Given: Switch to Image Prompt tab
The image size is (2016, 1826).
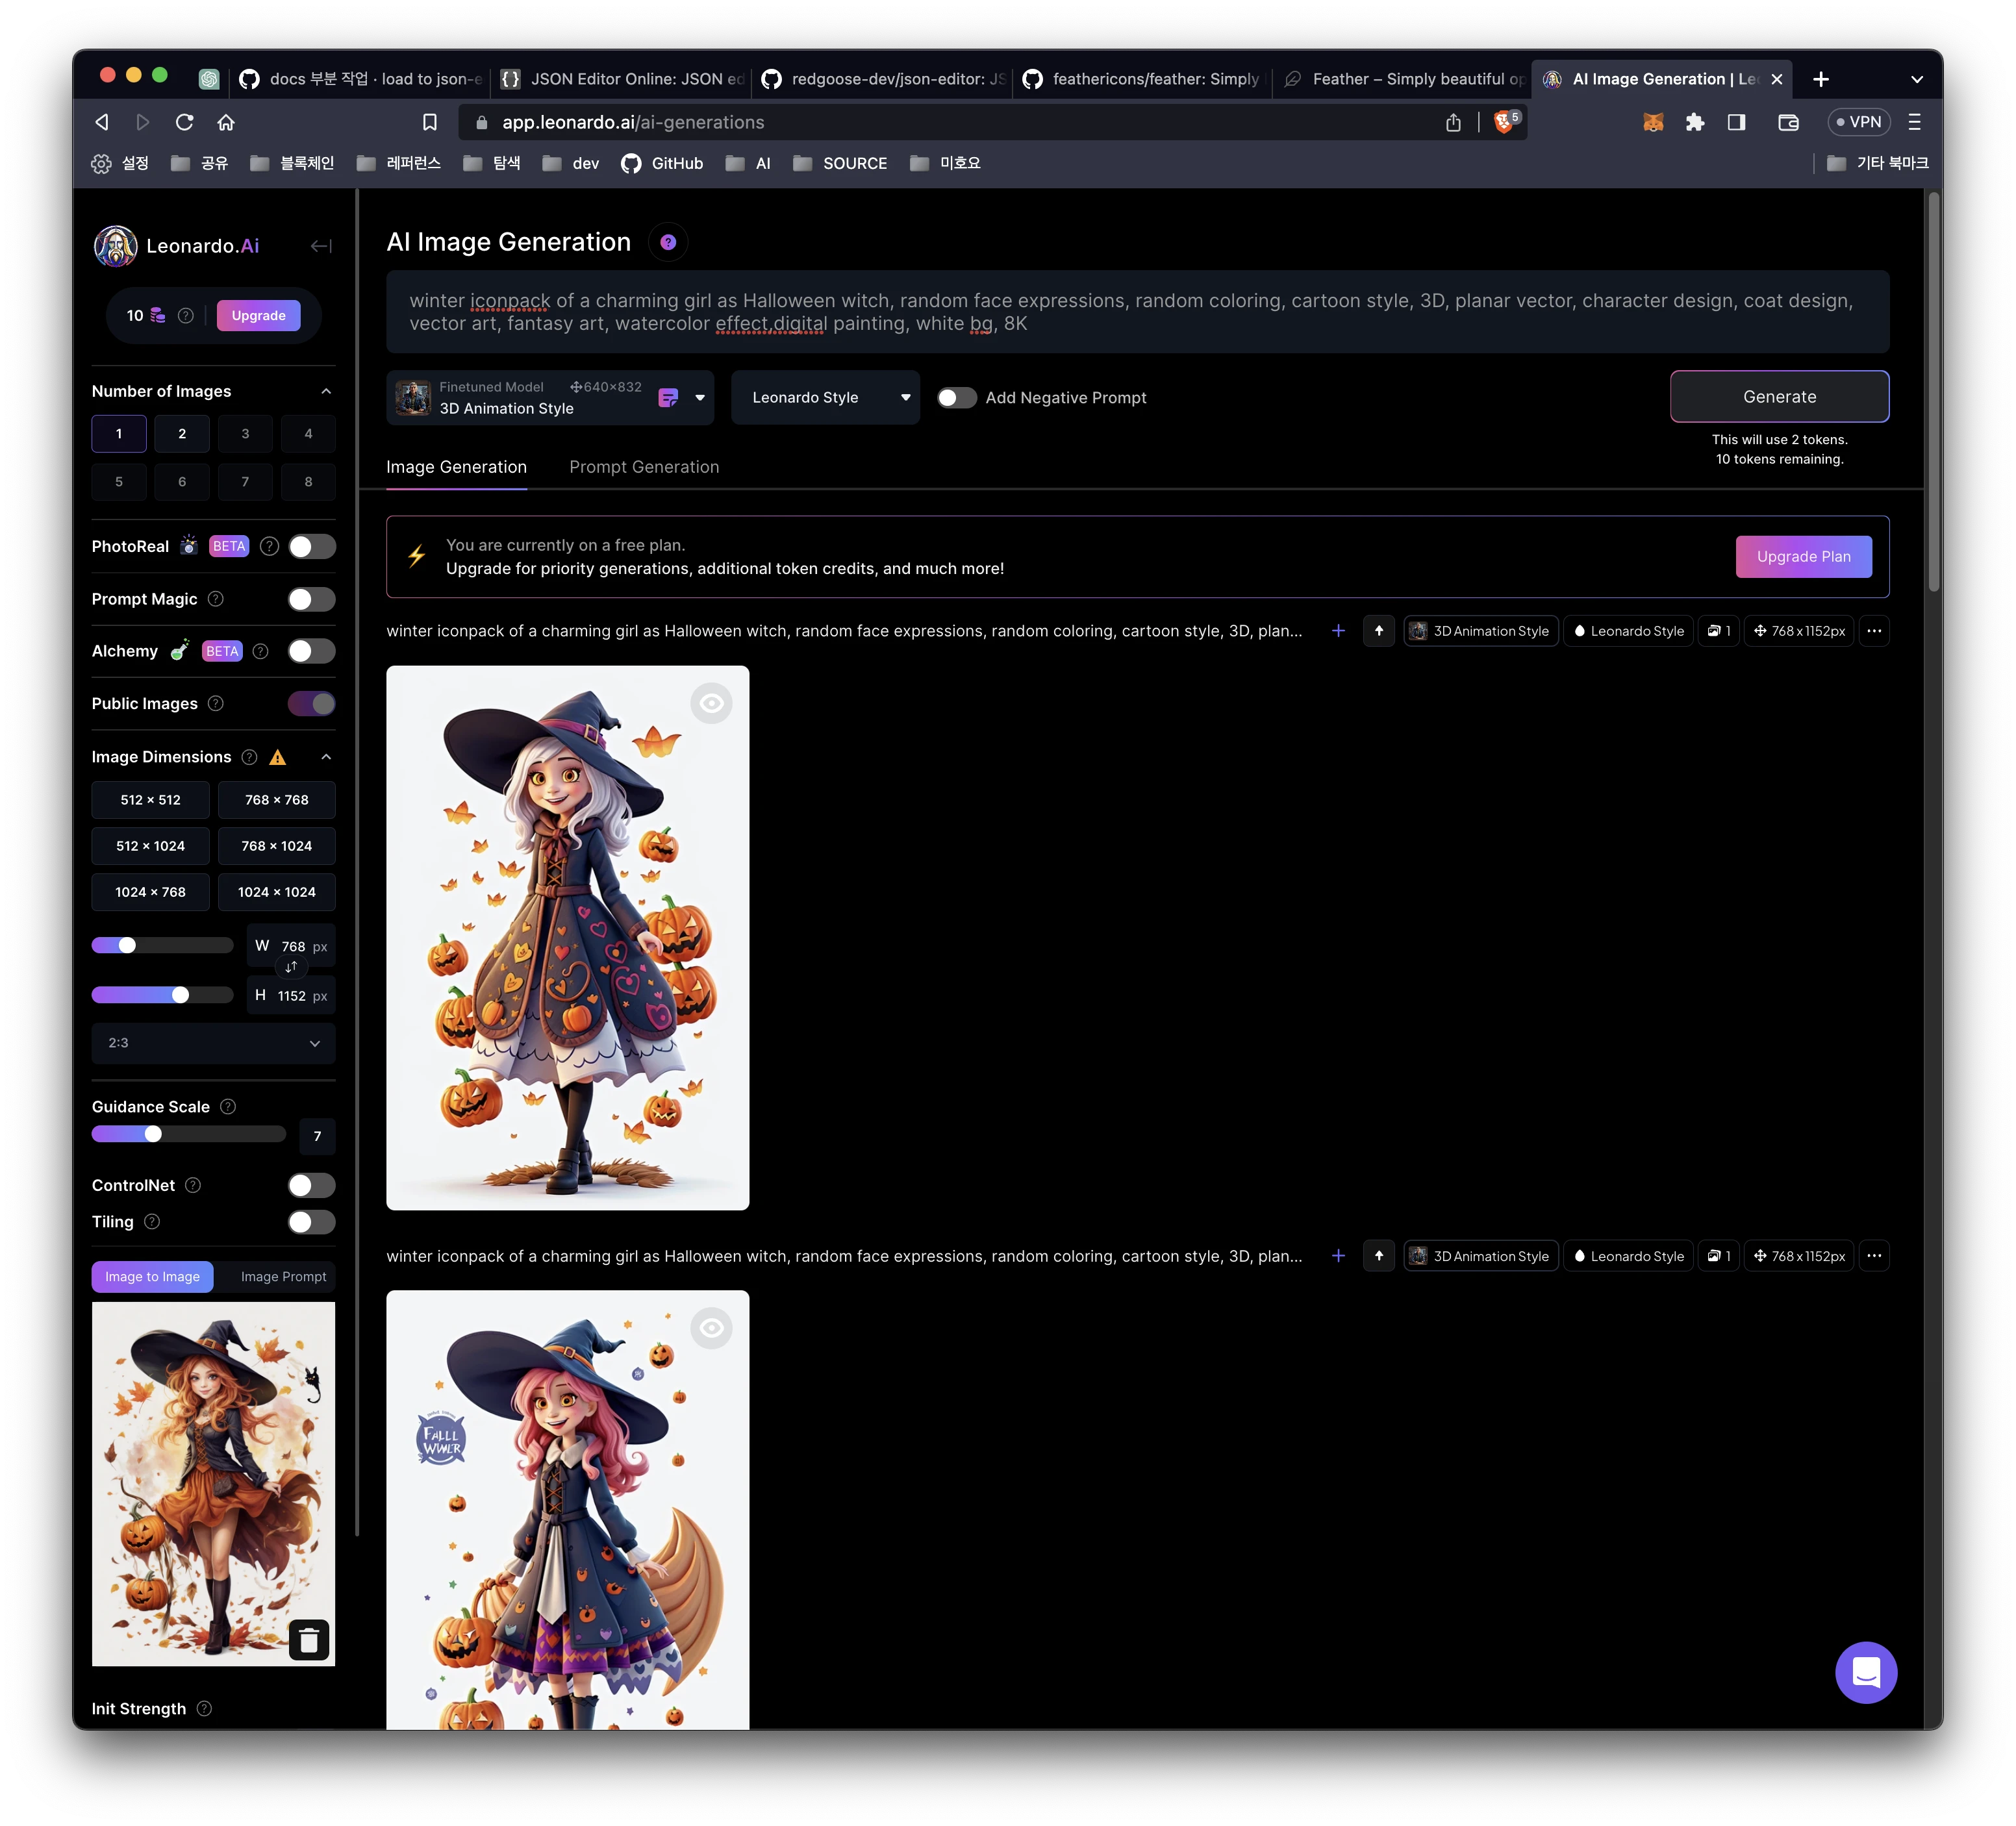Looking at the screenshot, I should (283, 1277).
